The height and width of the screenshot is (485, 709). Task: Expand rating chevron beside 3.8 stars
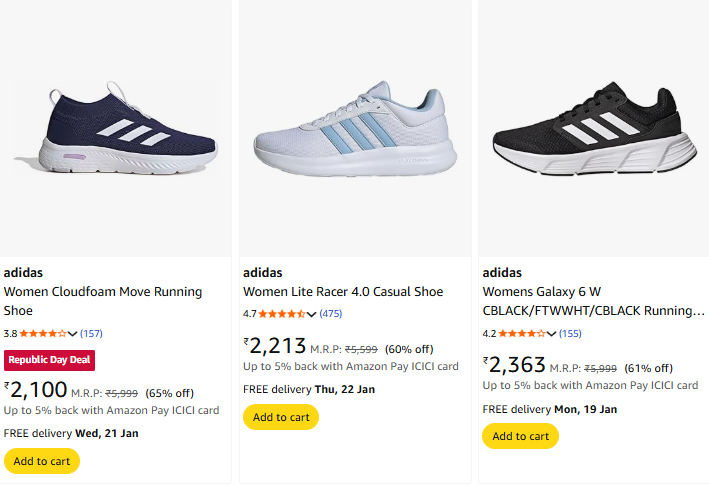tap(73, 334)
